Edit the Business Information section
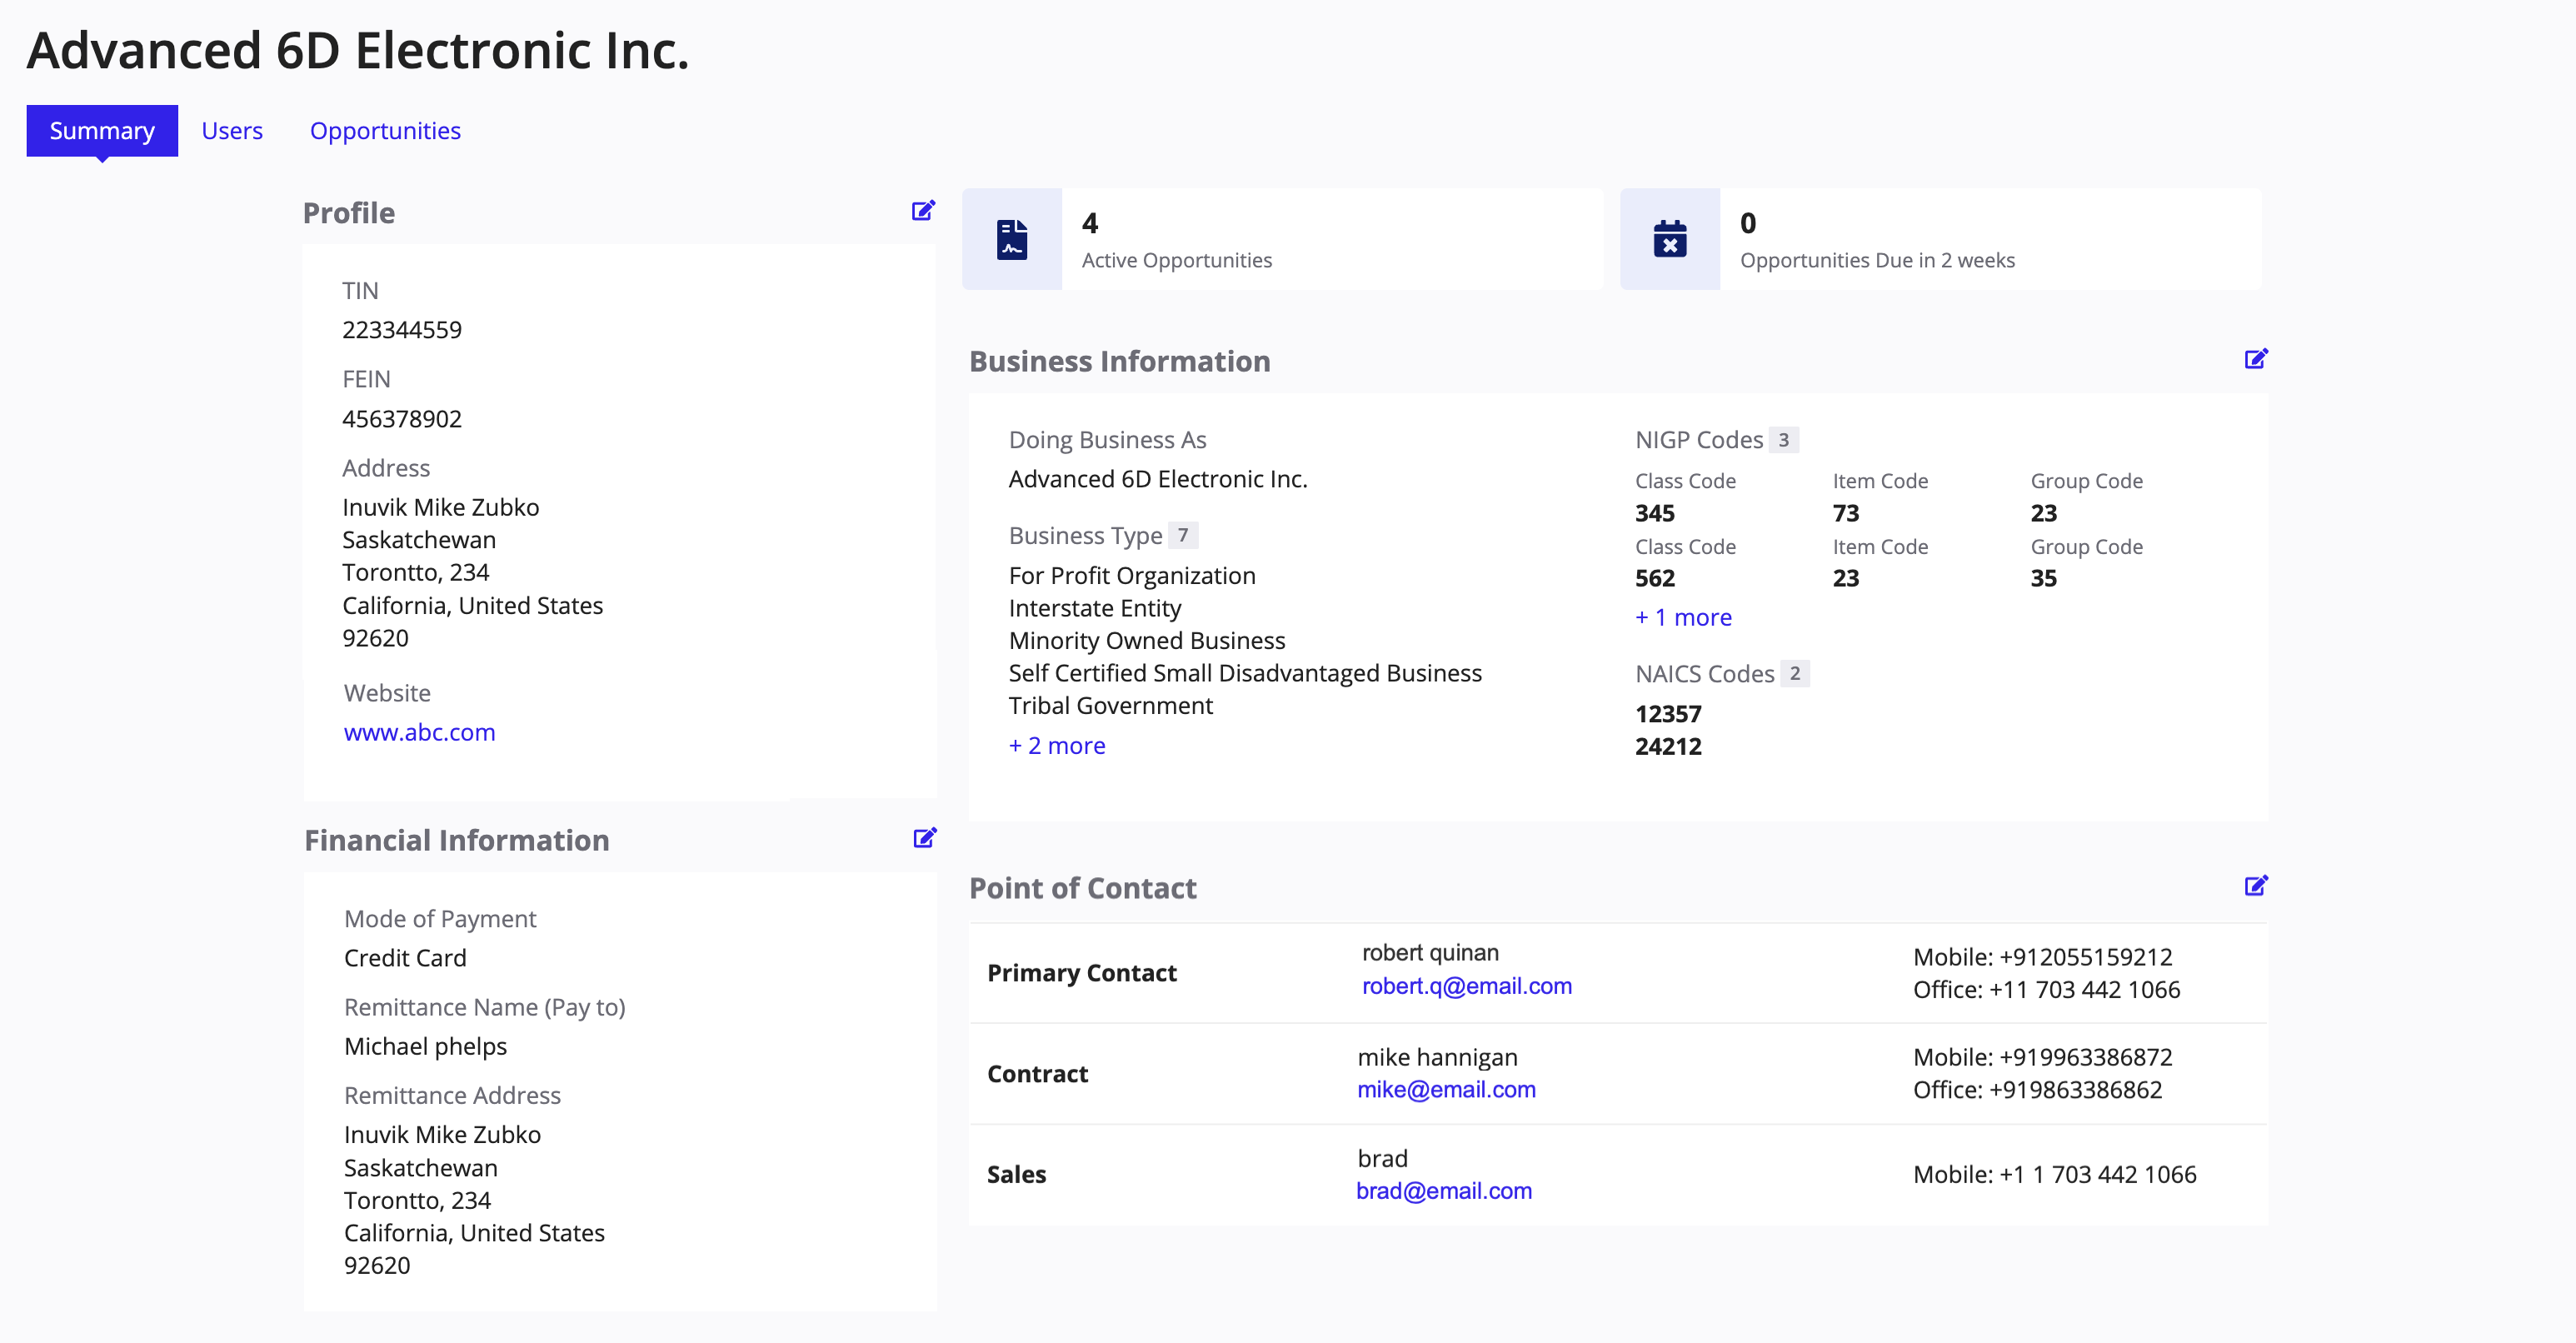The height and width of the screenshot is (1343, 2576). [x=2256, y=359]
